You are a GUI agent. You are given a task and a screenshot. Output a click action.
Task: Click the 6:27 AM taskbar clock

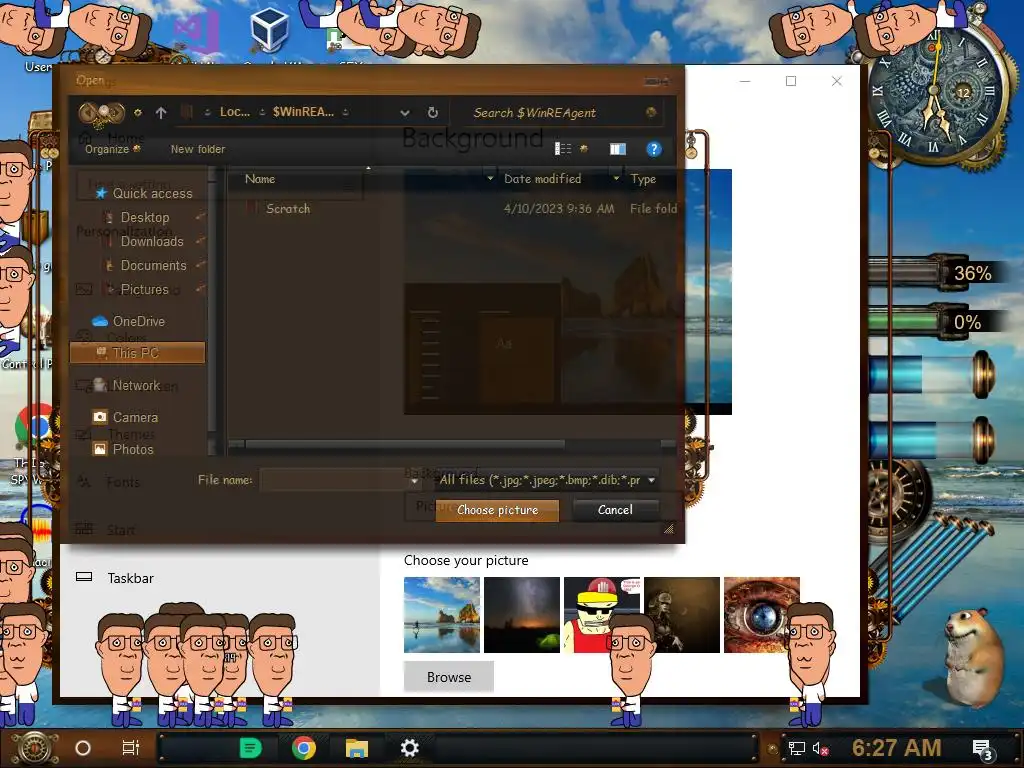pos(896,748)
